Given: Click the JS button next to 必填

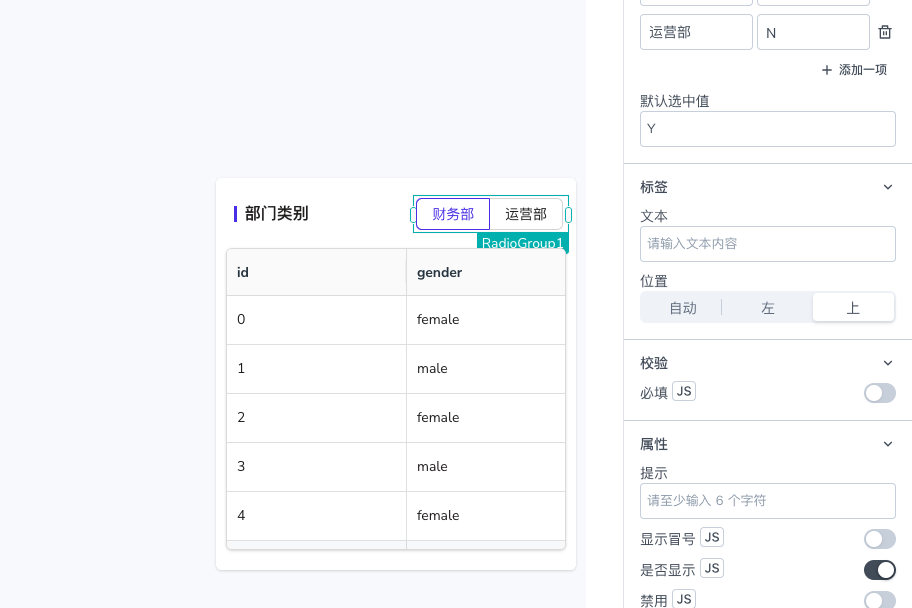Looking at the screenshot, I should click(684, 391).
